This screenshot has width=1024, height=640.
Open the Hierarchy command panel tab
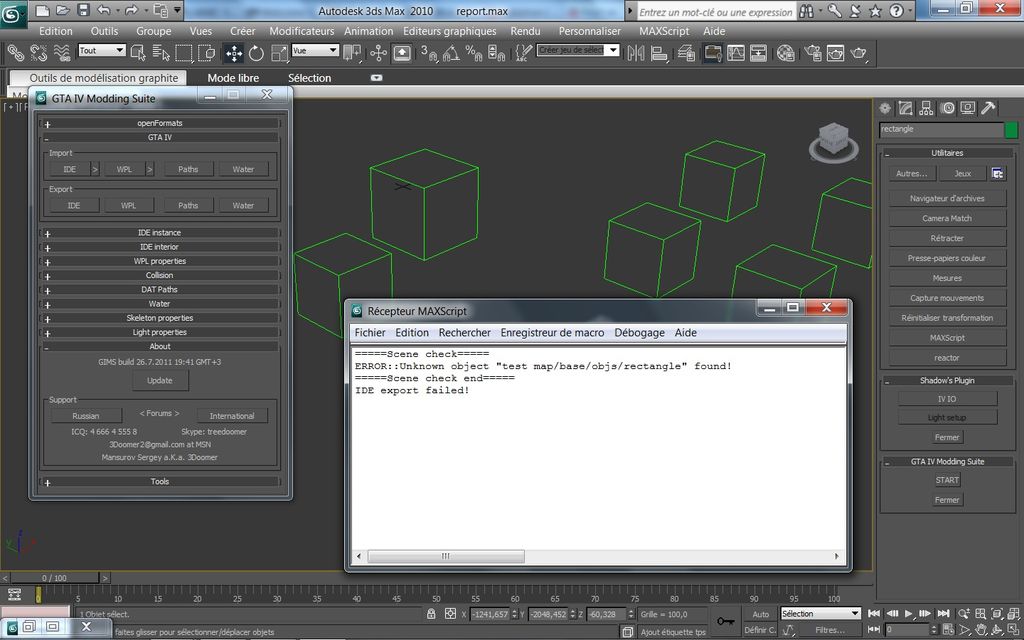click(926, 108)
